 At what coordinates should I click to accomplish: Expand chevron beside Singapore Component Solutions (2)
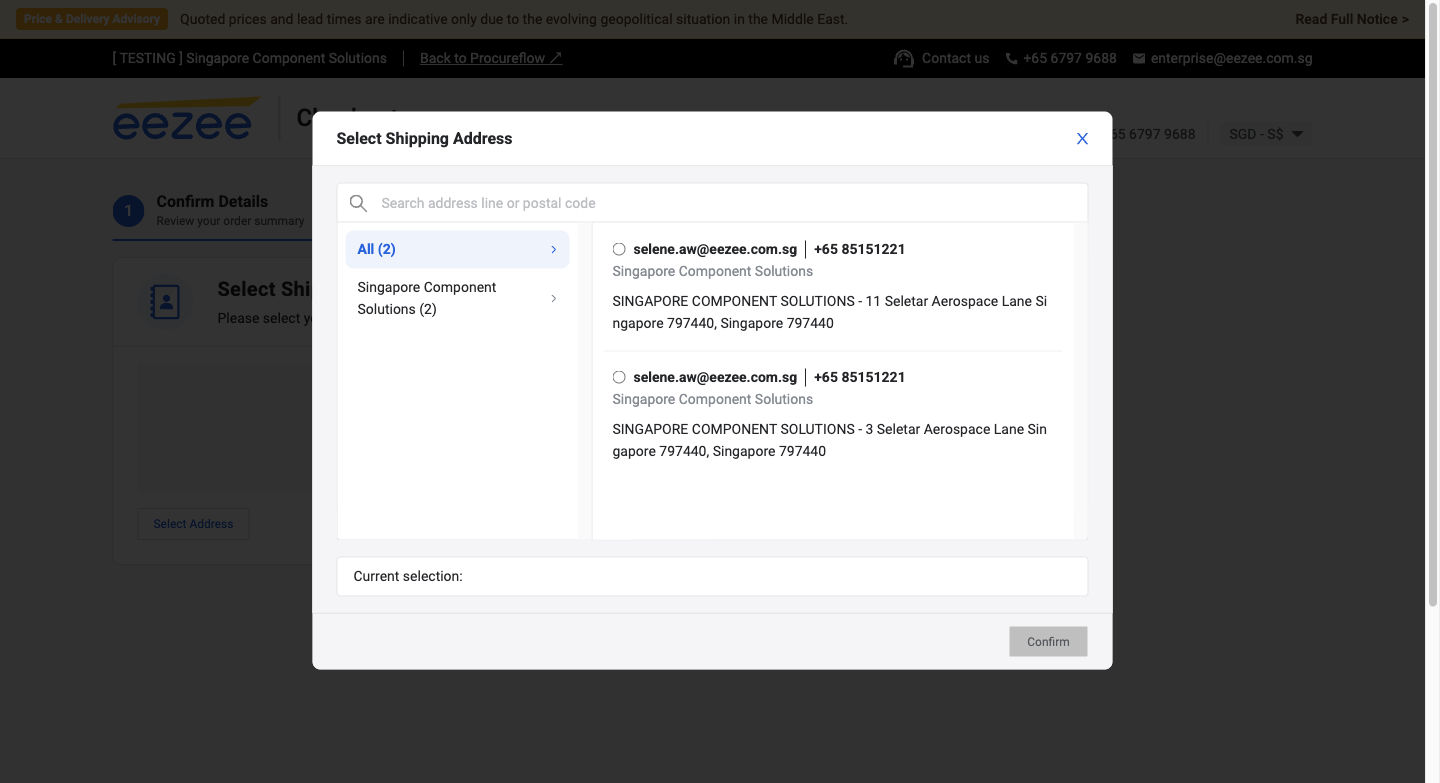click(554, 298)
